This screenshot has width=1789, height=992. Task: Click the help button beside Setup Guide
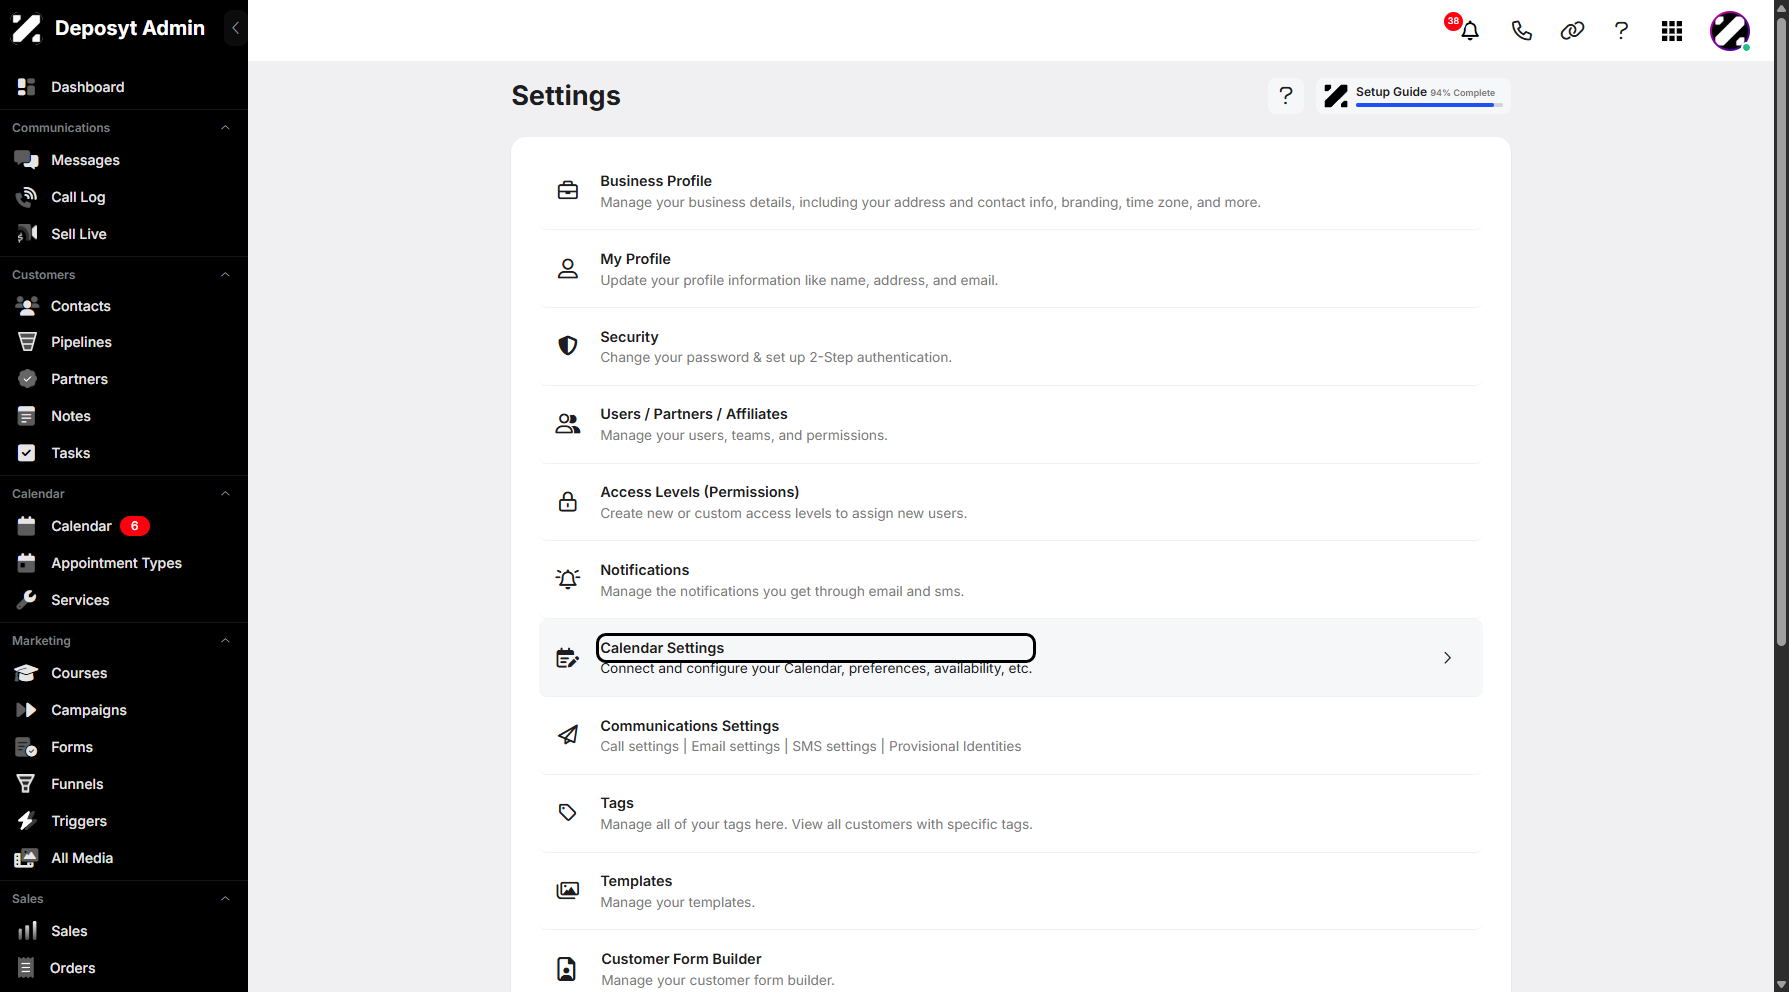[x=1286, y=95]
